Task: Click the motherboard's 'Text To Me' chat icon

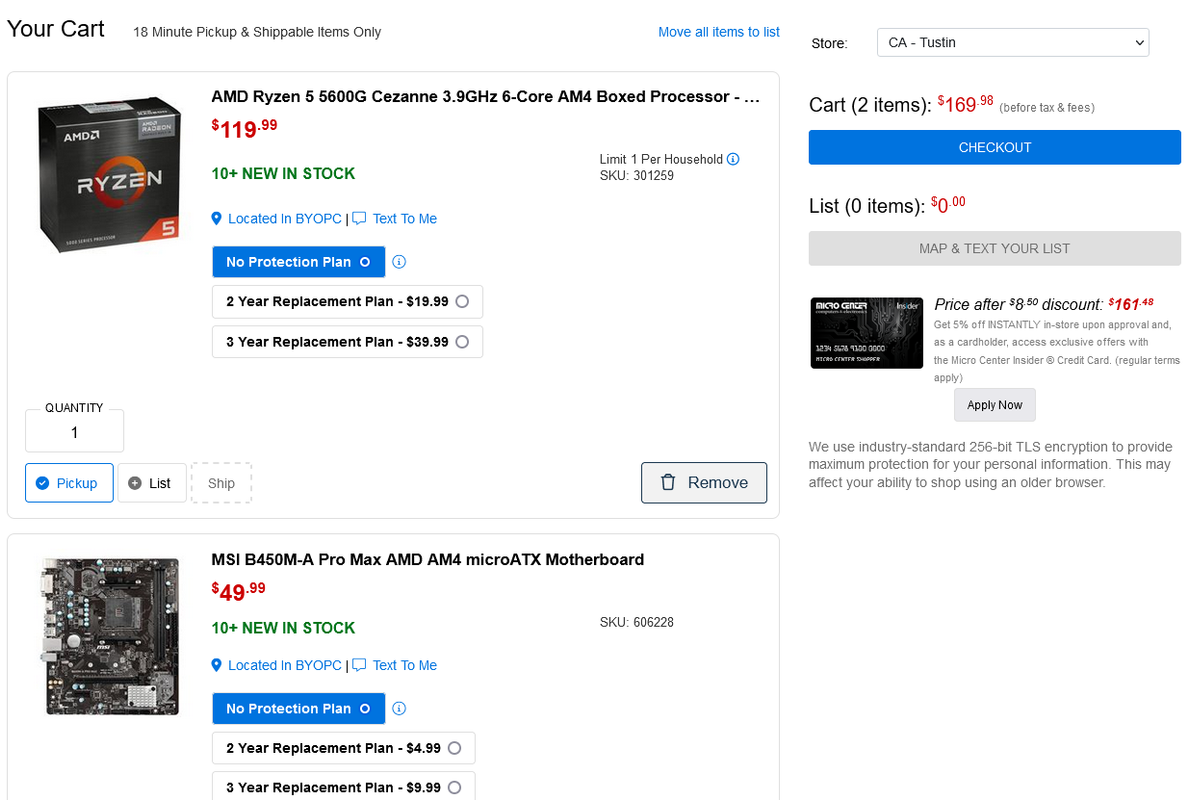Action: 360,665
